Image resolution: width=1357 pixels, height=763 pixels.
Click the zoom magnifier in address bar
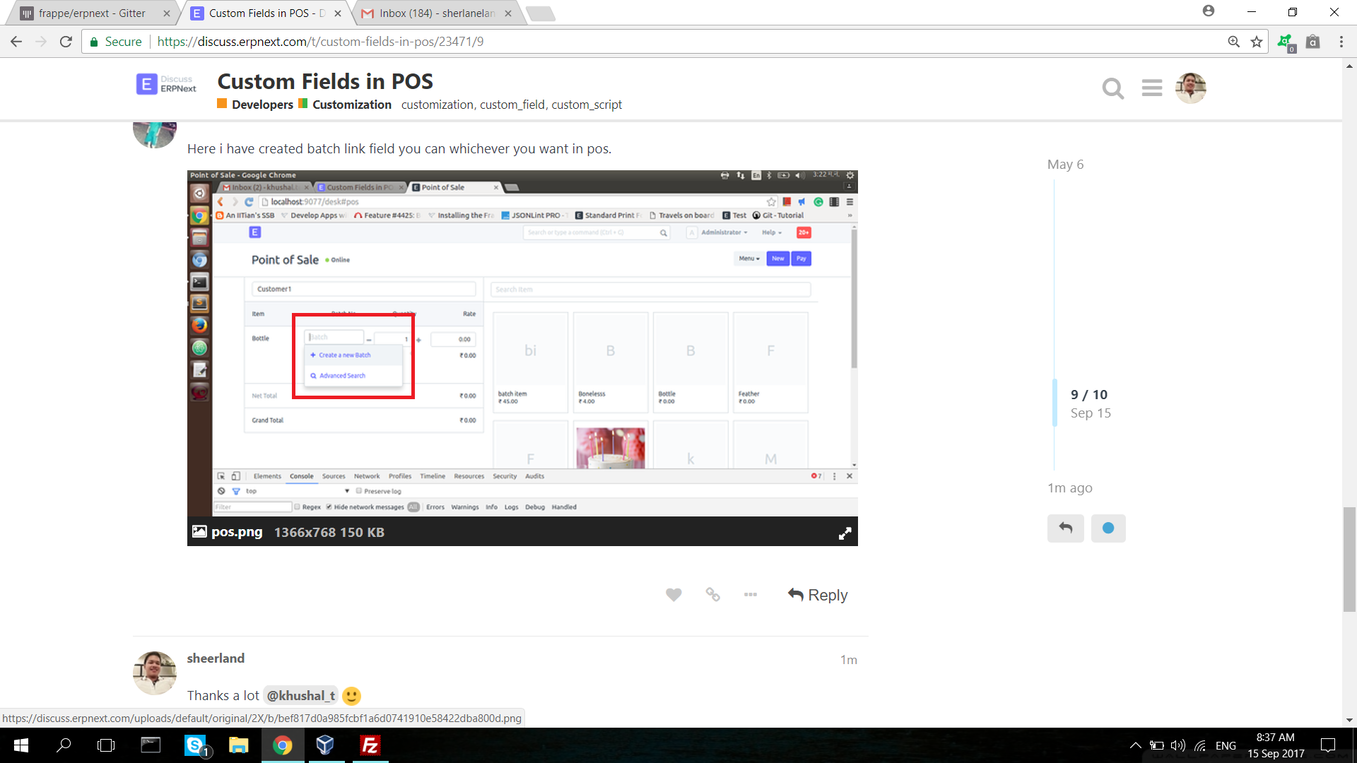tap(1234, 42)
